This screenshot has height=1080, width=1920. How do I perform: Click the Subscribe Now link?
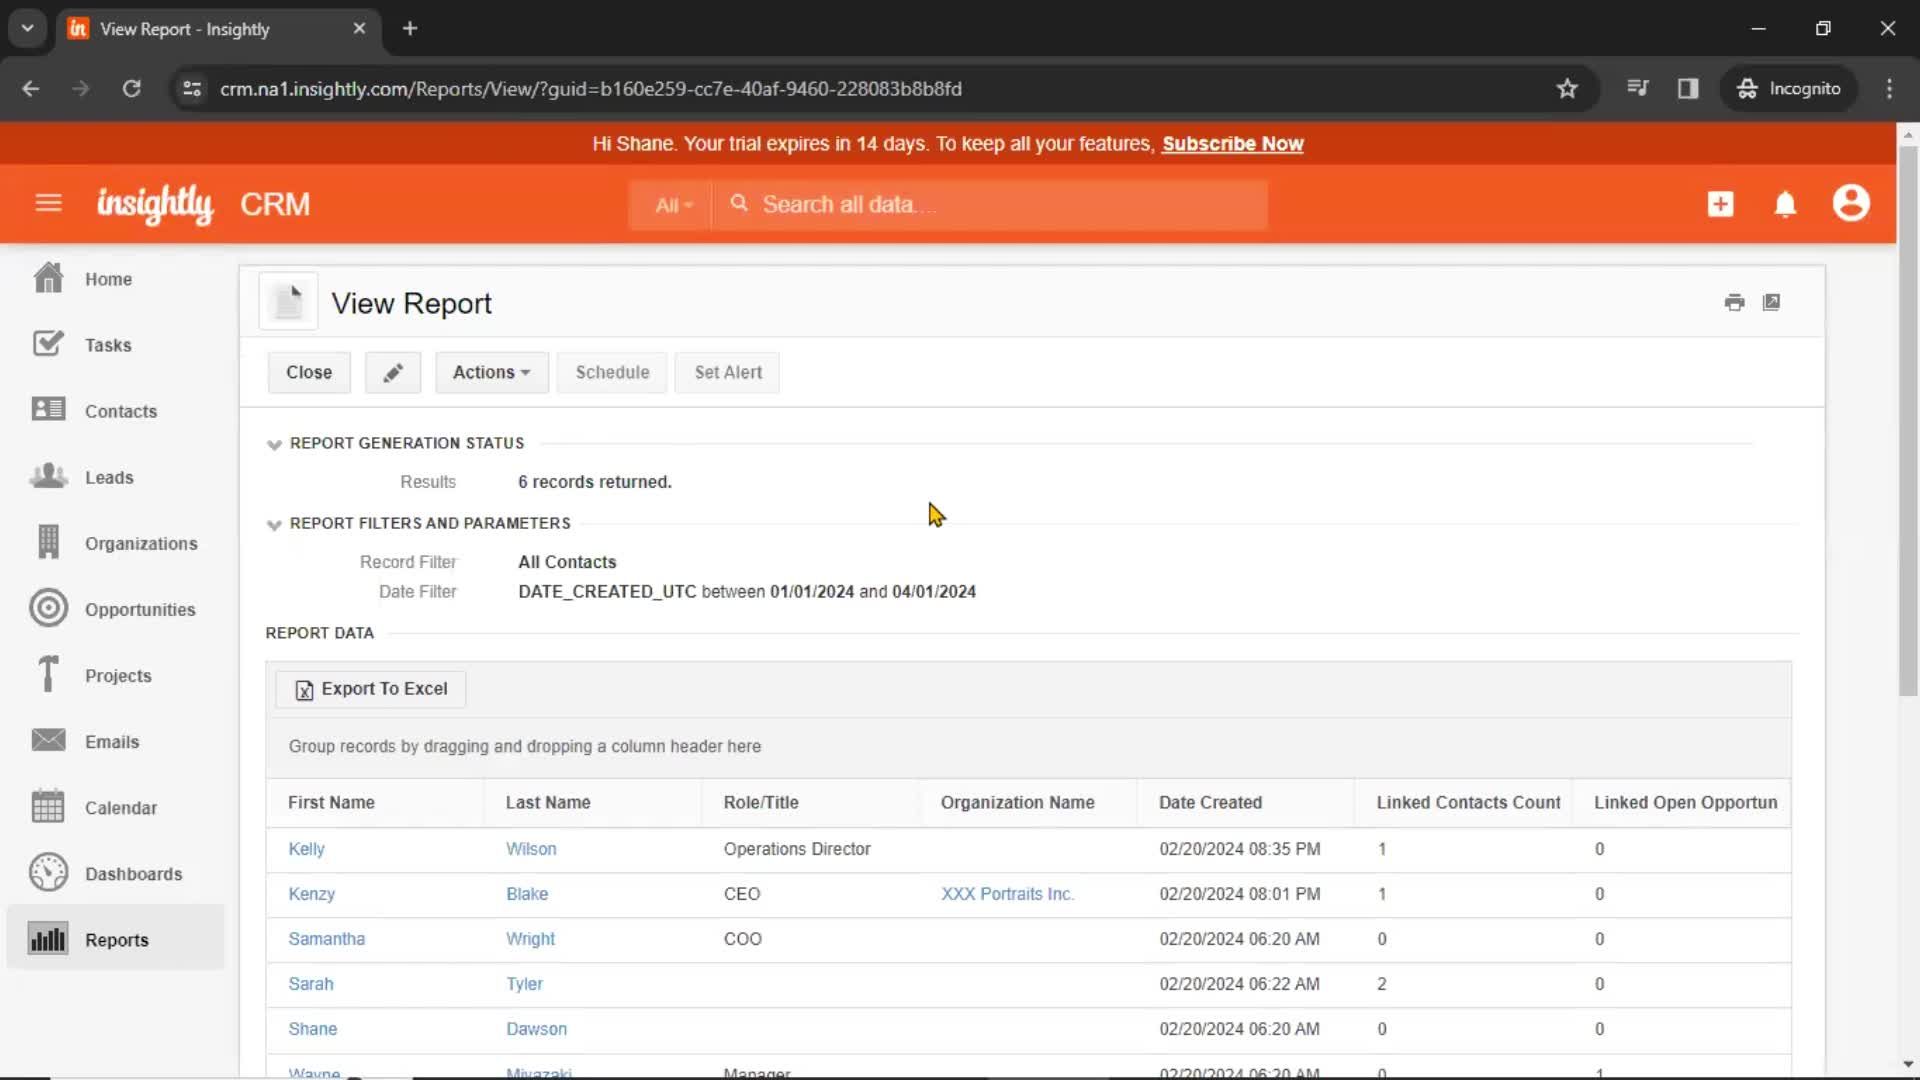click(1232, 143)
